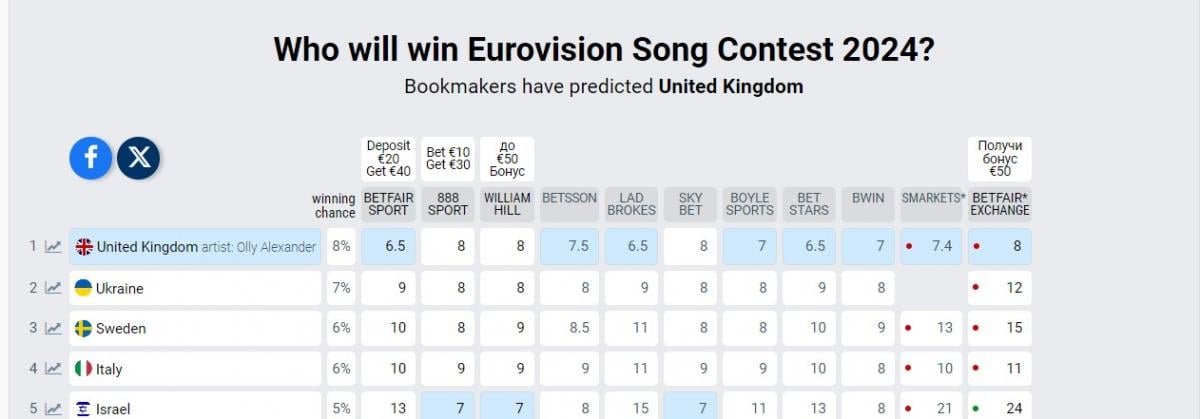Open the Israel odds history chart icon
Viewport: 1200px width, 419px height.
tap(53, 408)
